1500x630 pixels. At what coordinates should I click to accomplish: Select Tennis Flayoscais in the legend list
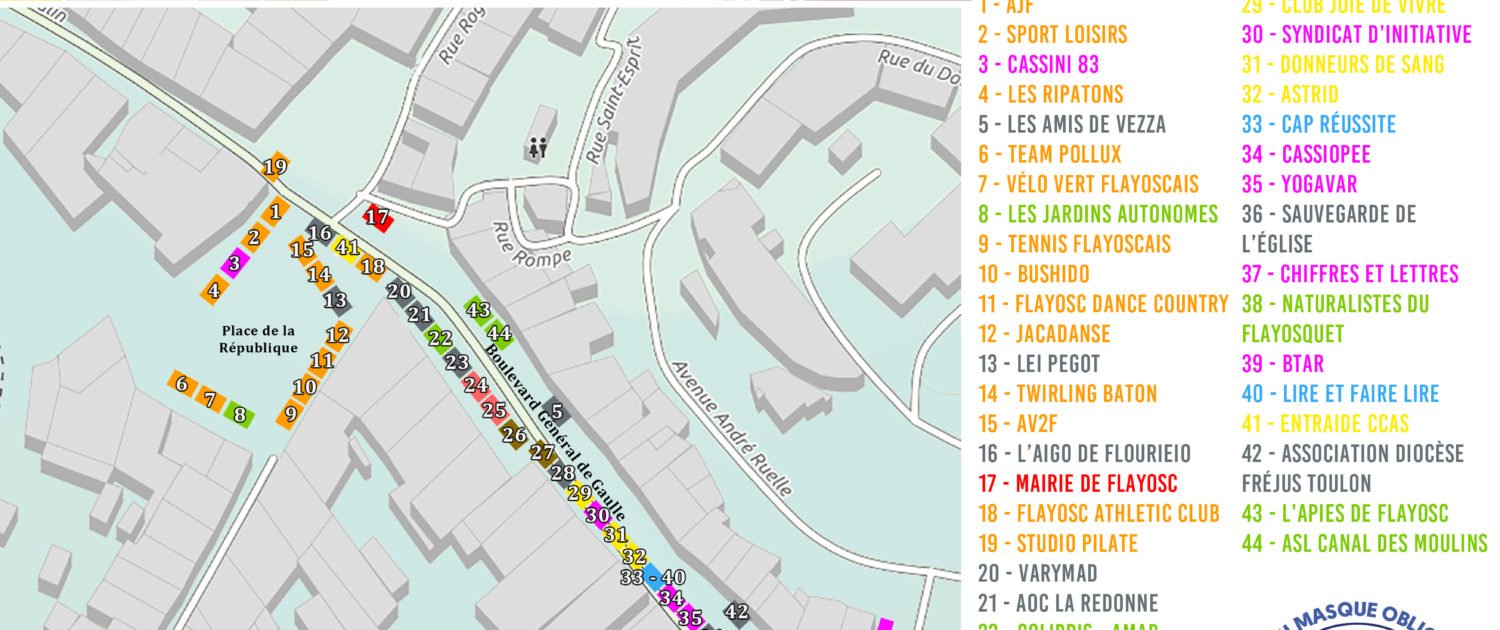pos(1073,244)
